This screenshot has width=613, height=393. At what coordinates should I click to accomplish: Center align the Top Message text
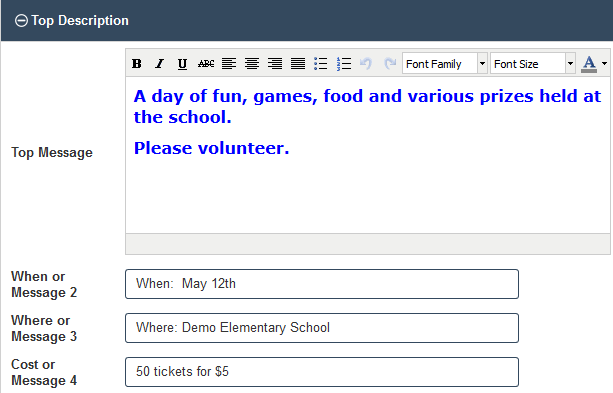click(x=252, y=63)
